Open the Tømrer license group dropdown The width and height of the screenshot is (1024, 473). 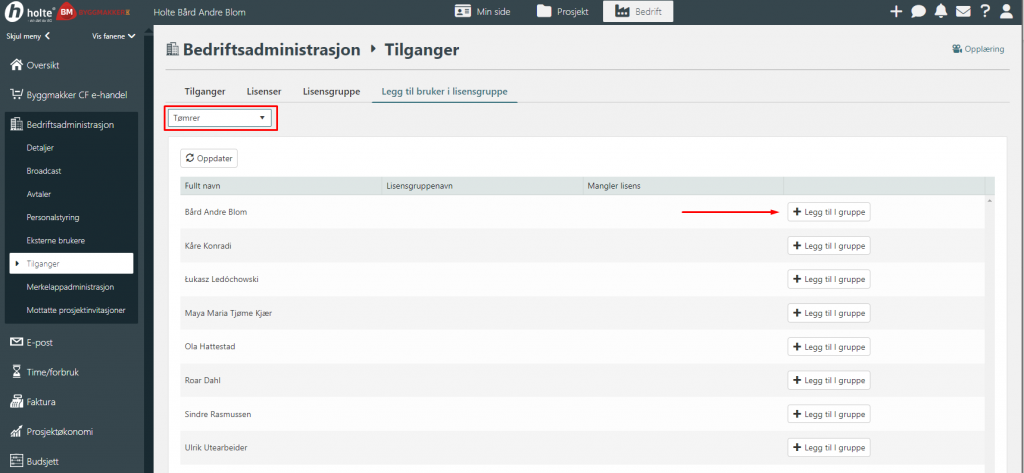click(x=220, y=118)
